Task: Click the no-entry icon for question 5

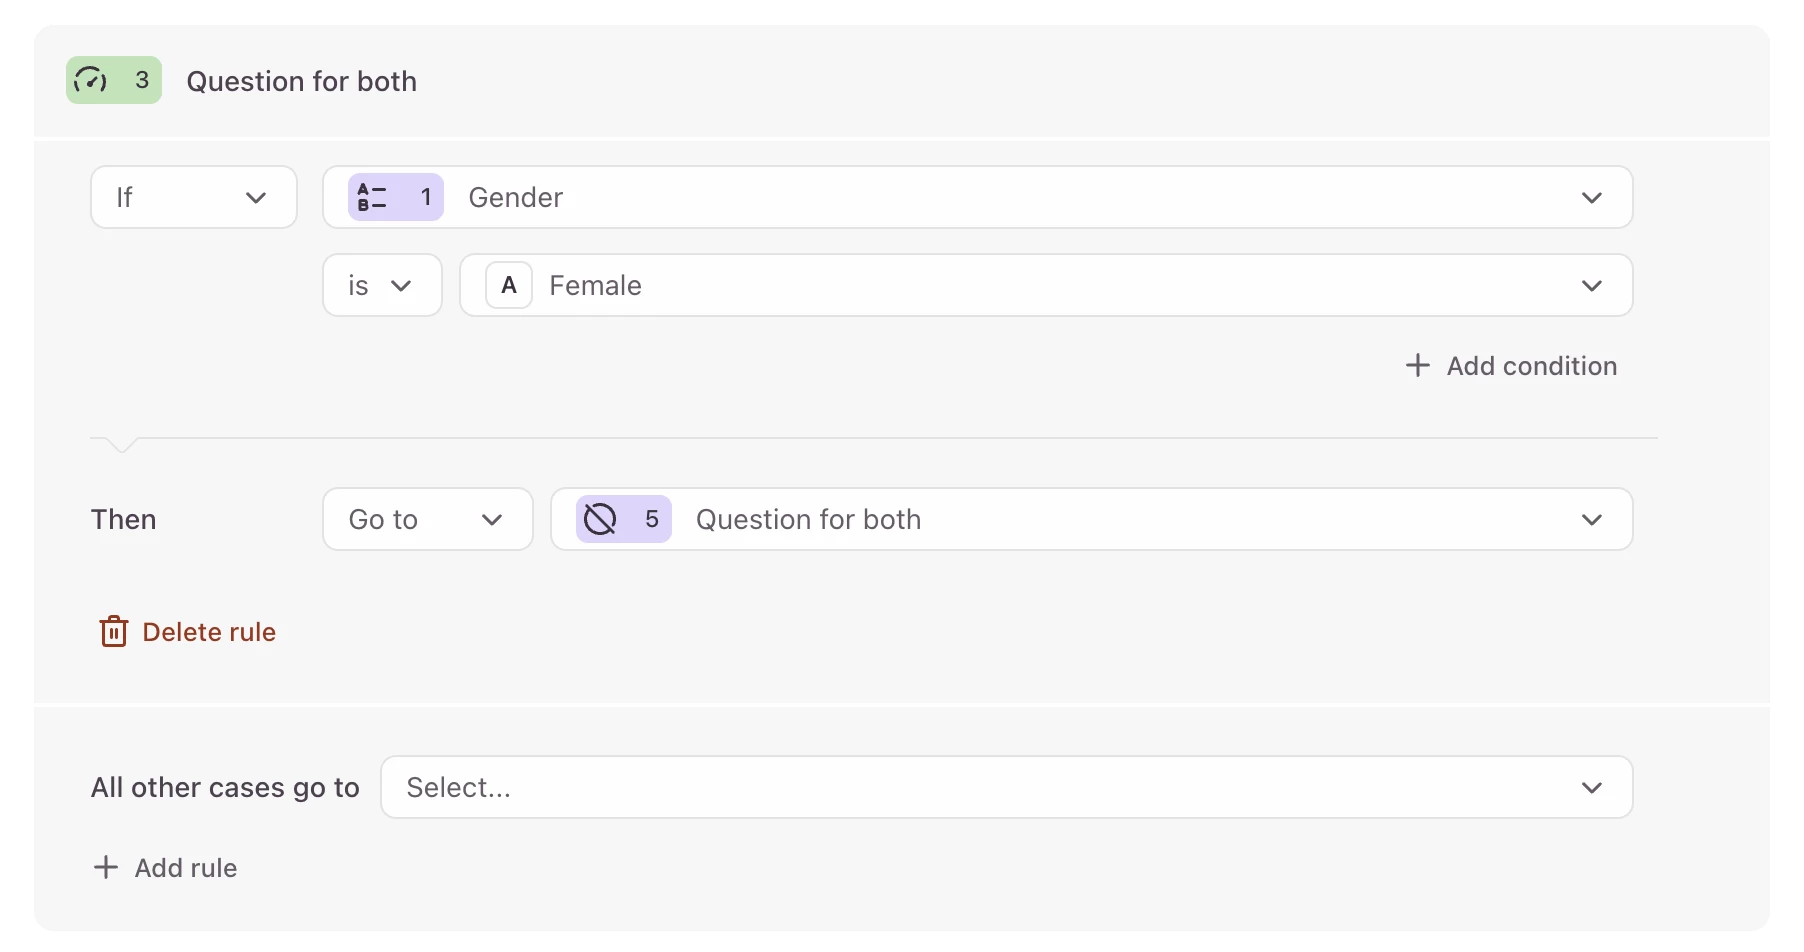Action: tap(600, 519)
